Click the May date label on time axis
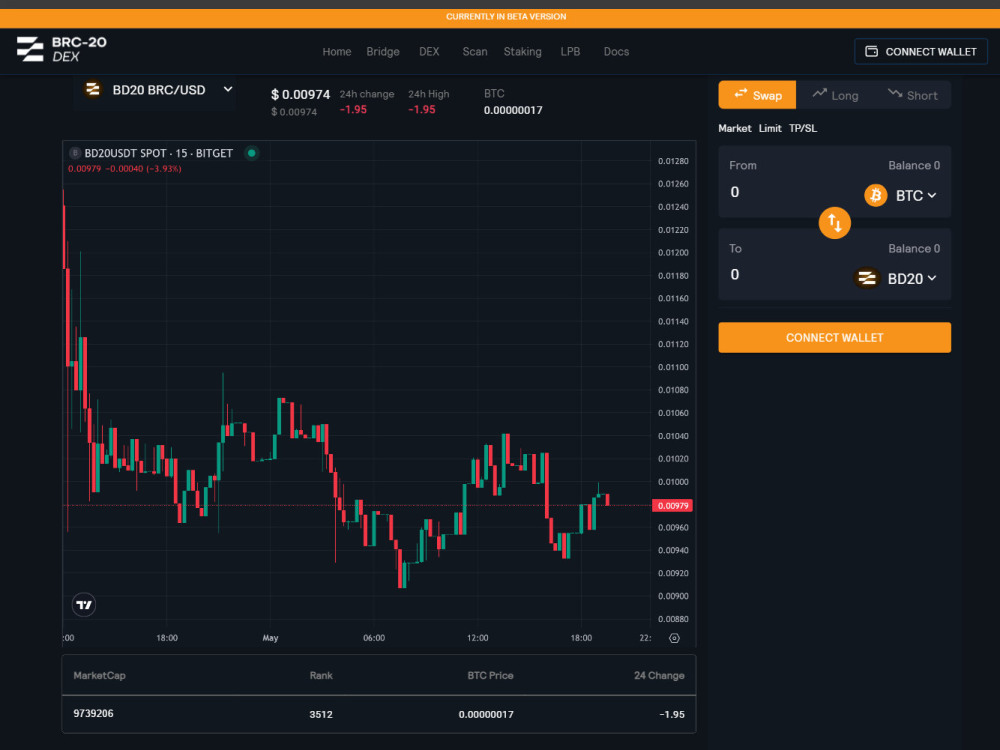The width and height of the screenshot is (1000, 750). pyautogui.click(x=270, y=638)
